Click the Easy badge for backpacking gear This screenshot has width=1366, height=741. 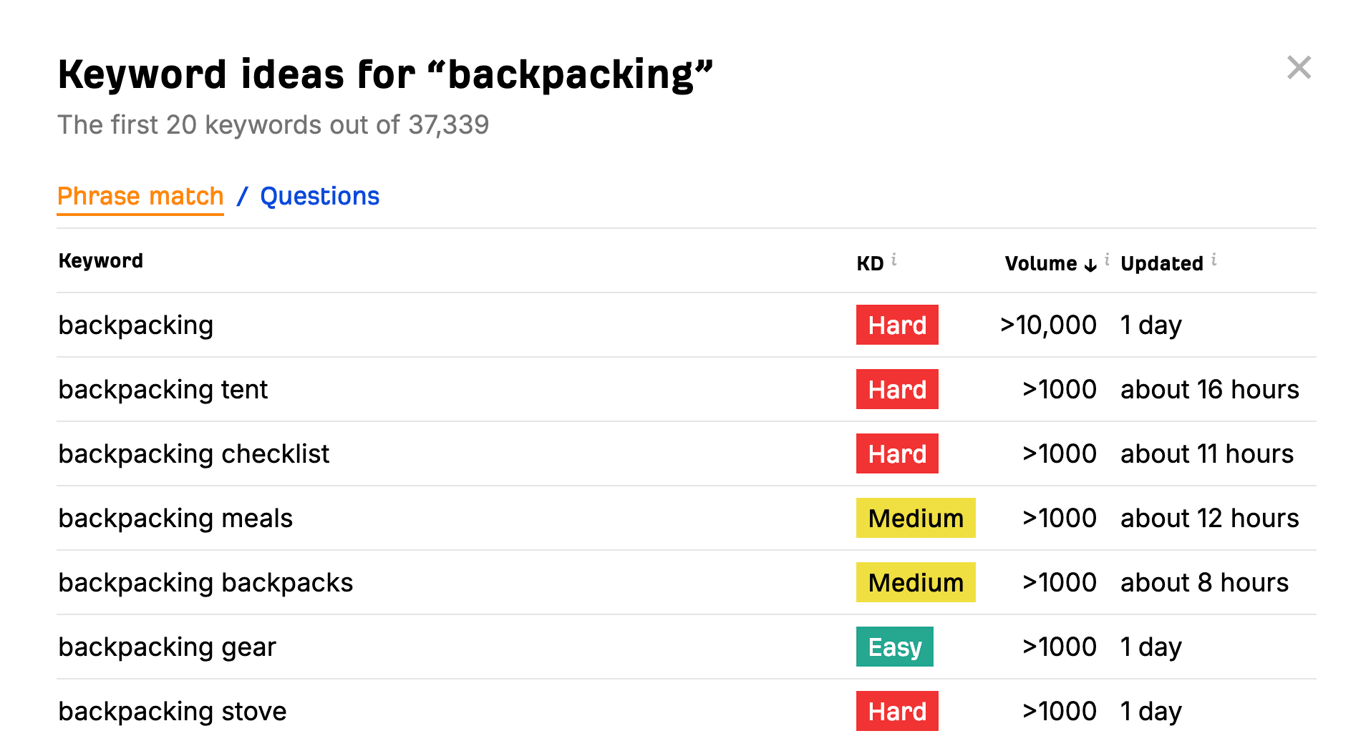click(894, 647)
